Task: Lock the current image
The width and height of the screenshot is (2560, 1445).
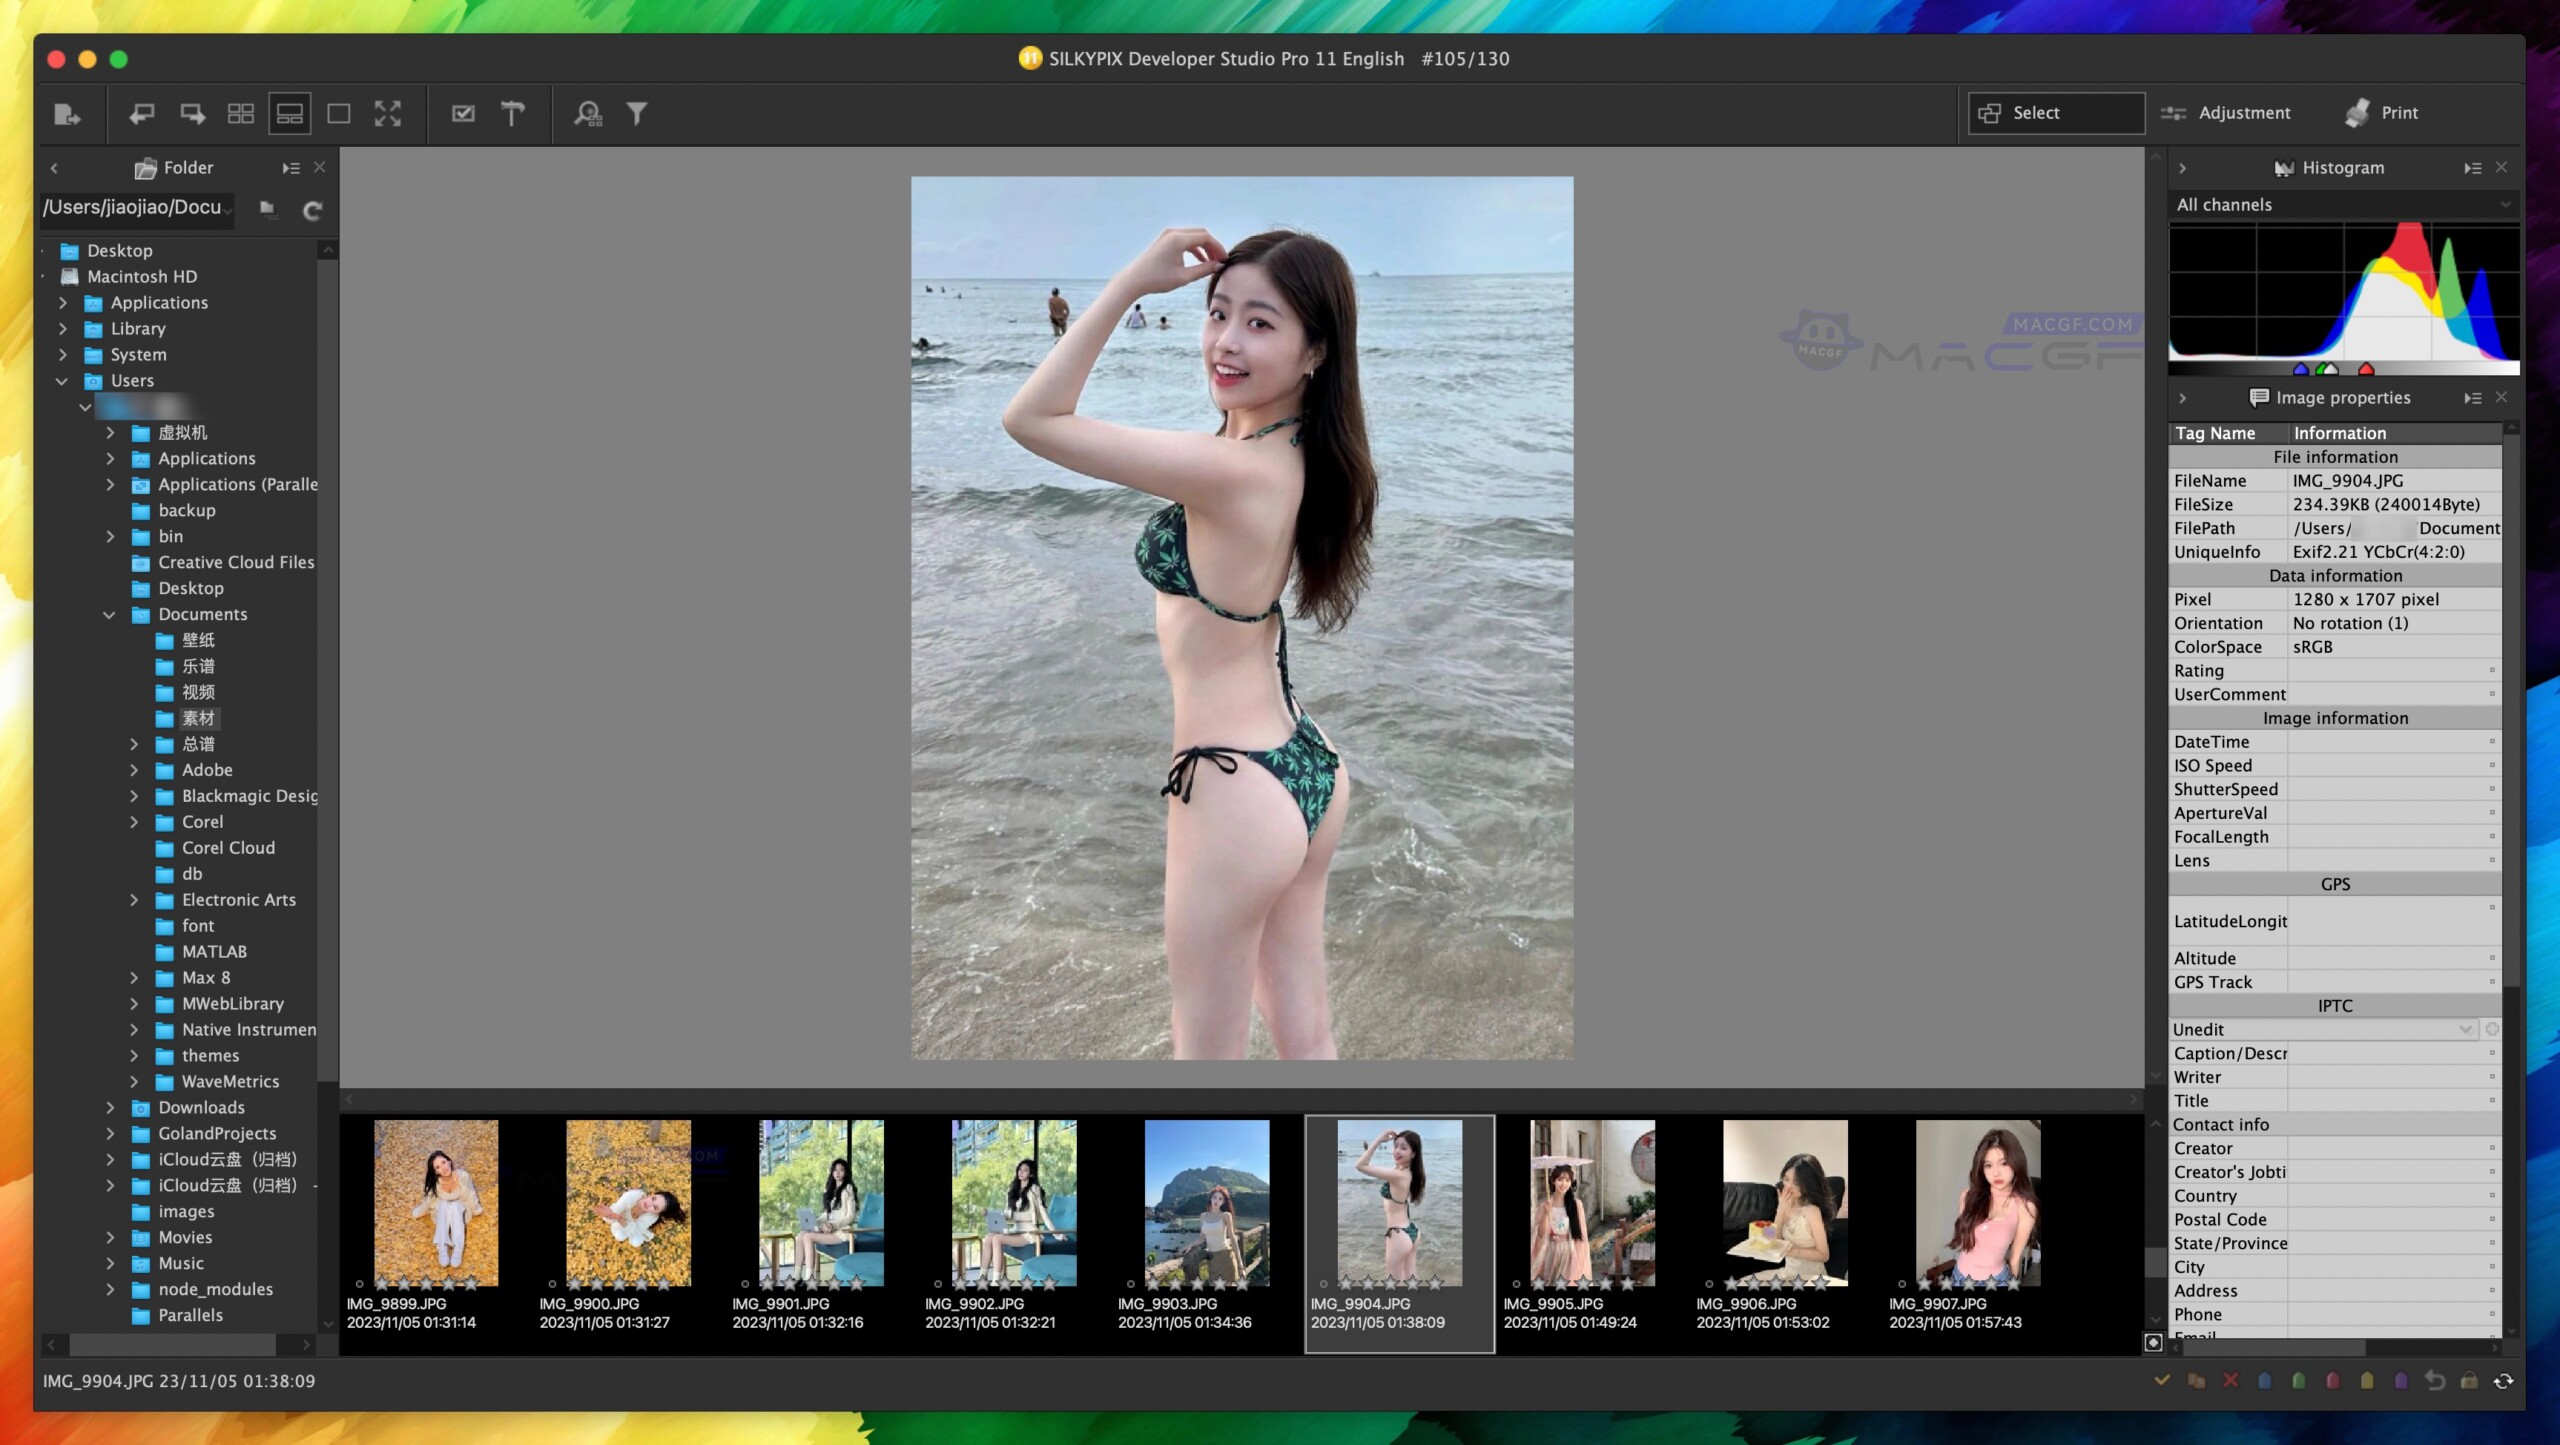Action: [x=2468, y=1381]
